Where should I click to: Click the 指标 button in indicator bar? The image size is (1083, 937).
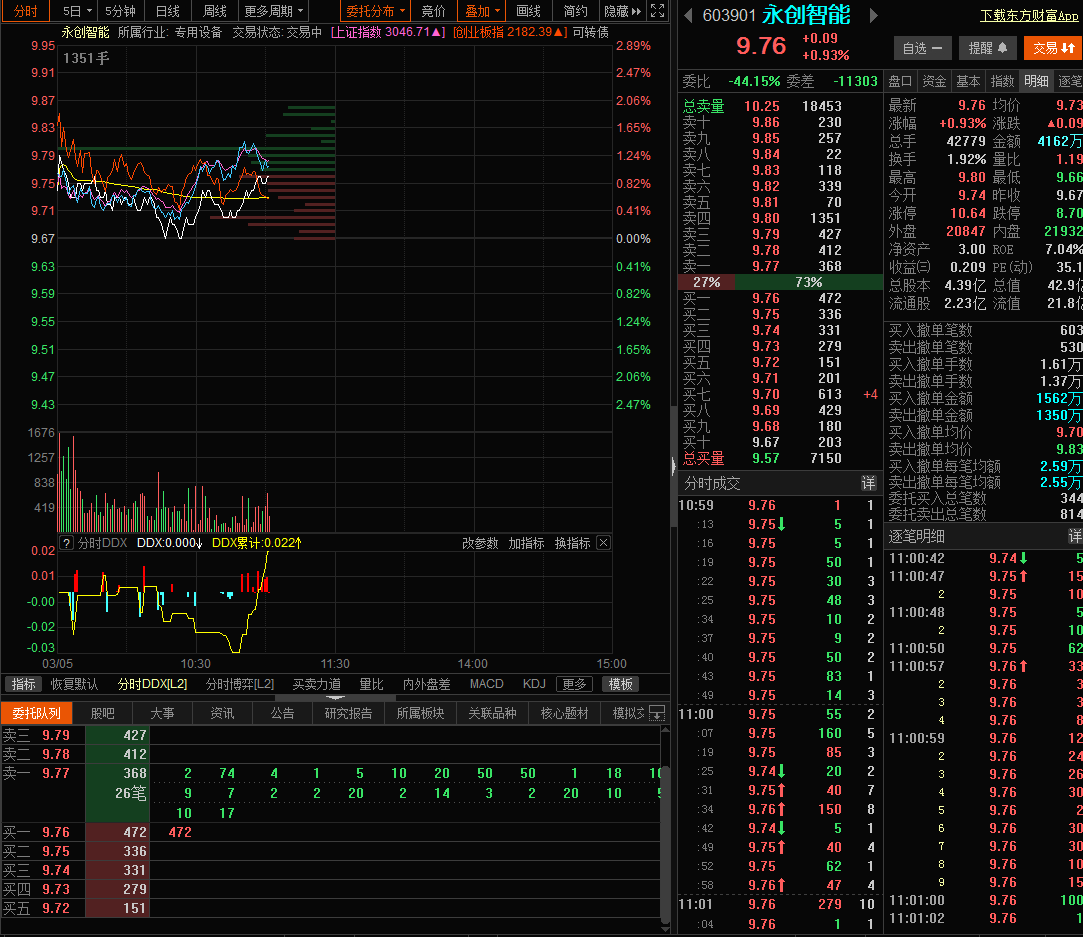23,684
